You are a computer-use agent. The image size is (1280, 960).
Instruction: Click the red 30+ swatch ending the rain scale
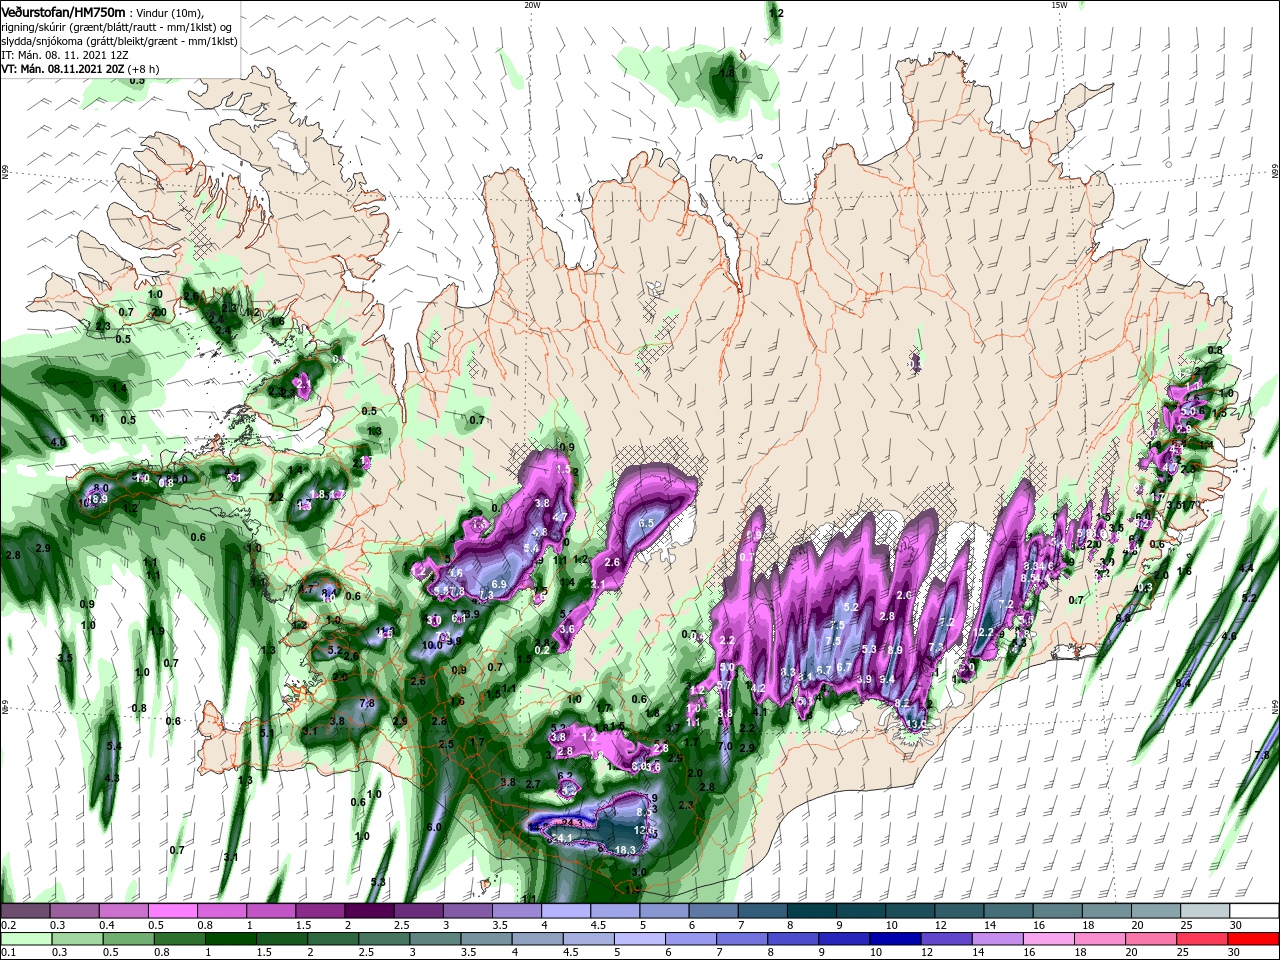1254,939
